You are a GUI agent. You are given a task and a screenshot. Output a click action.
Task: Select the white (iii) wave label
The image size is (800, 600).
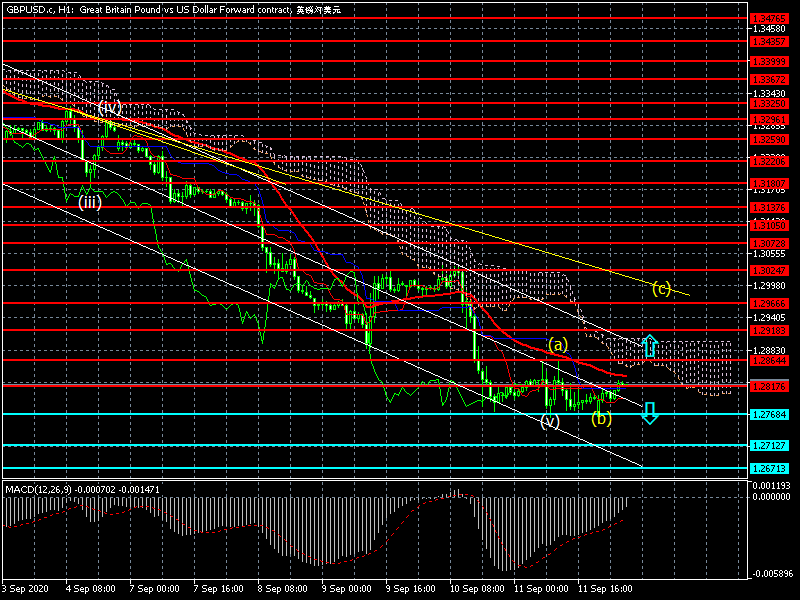tap(90, 201)
